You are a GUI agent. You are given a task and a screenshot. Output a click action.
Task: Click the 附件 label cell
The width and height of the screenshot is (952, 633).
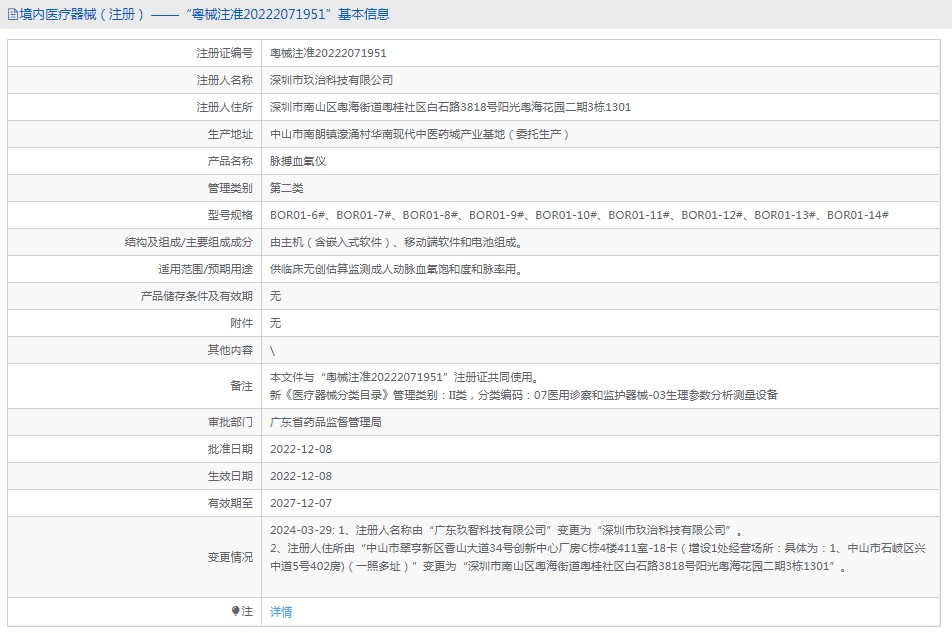click(x=134, y=323)
